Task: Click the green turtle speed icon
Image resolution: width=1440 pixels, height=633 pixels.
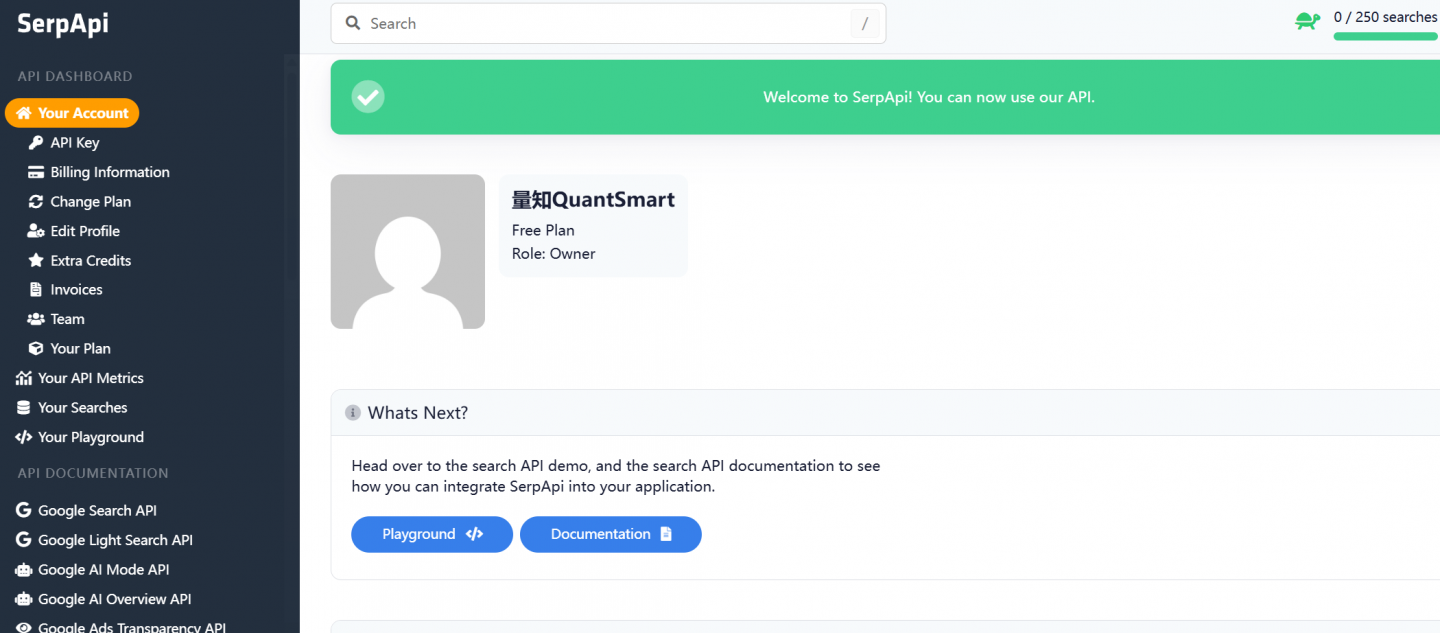Action: tap(1307, 20)
